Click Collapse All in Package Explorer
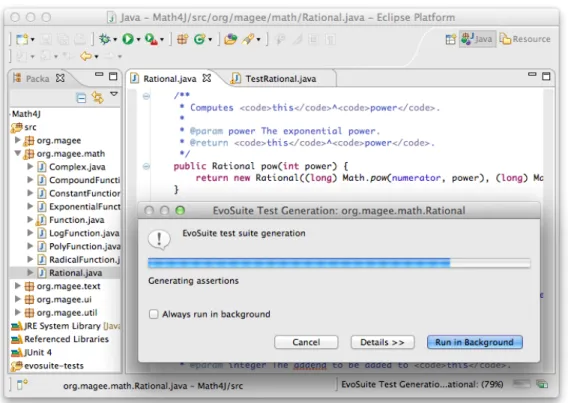The image size is (568, 403). (x=81, y=98)
